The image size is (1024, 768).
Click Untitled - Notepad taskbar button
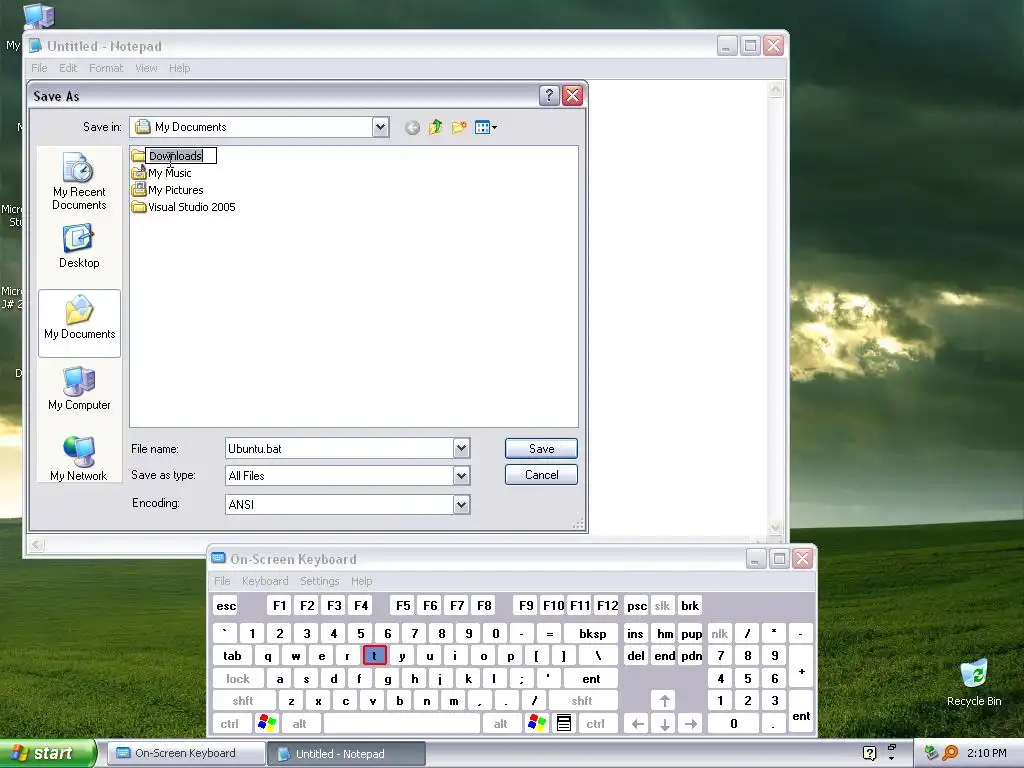tap(346, 753)
